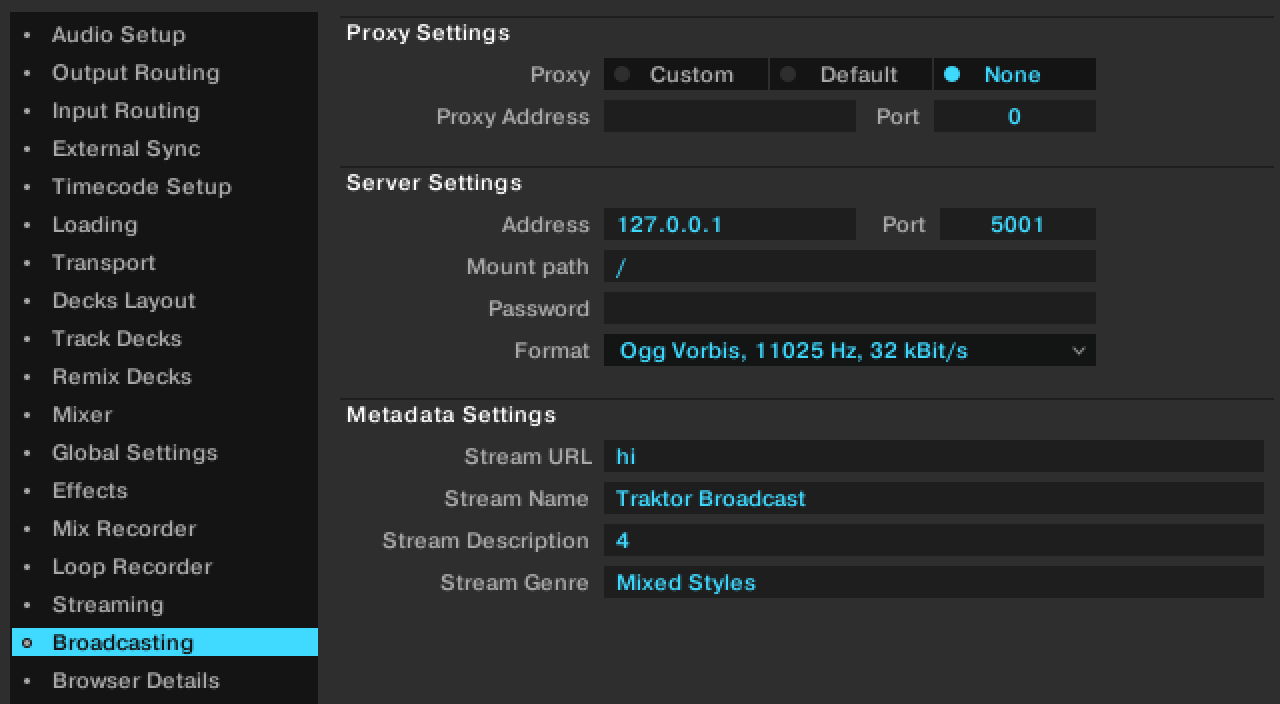This screenshot has height=704, width=1280.
Task: Click the Mount path field
Action: pos(850,267)
